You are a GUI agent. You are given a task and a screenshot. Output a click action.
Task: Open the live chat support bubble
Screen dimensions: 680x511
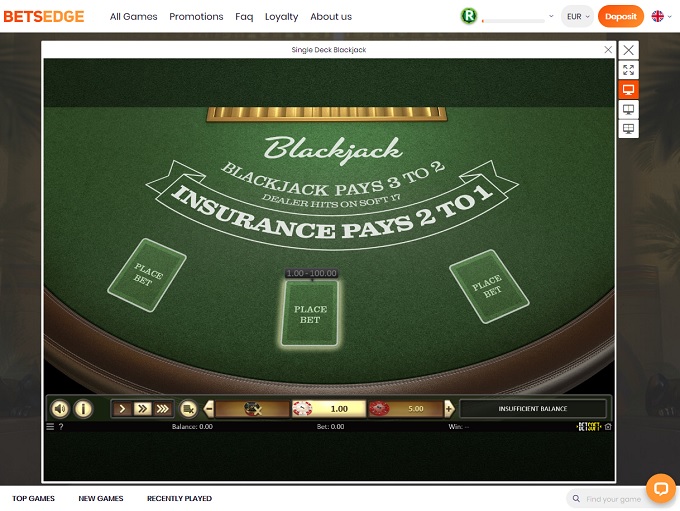click(660, 488)
